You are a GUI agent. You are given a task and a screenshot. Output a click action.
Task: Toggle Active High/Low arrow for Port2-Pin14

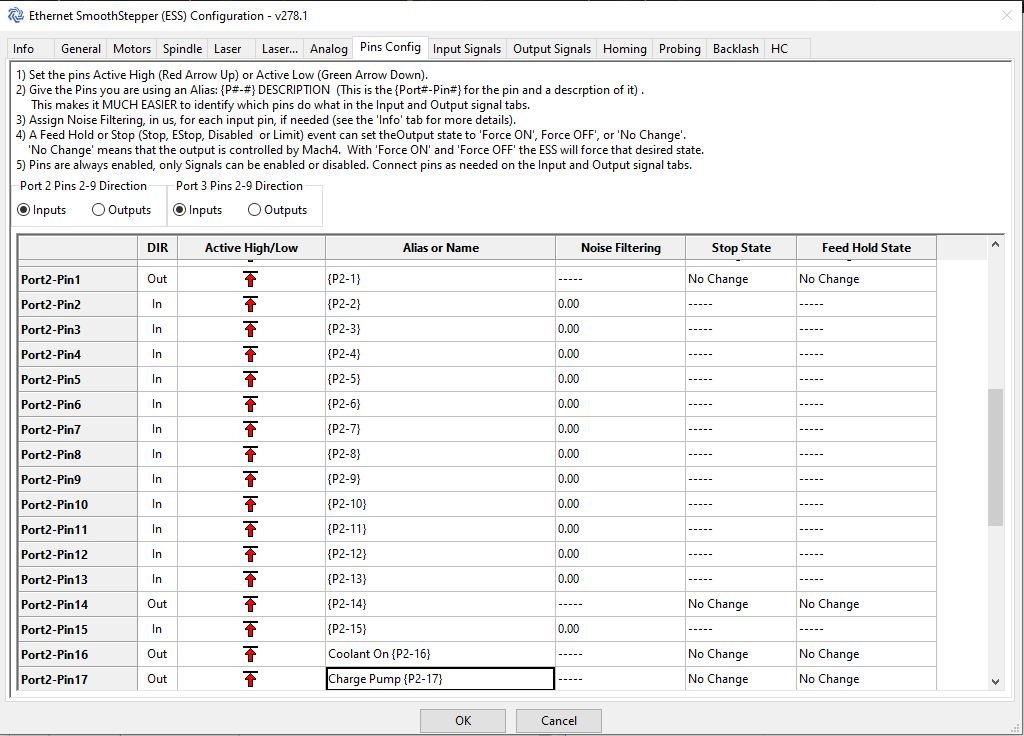click(x=250, y=604)
